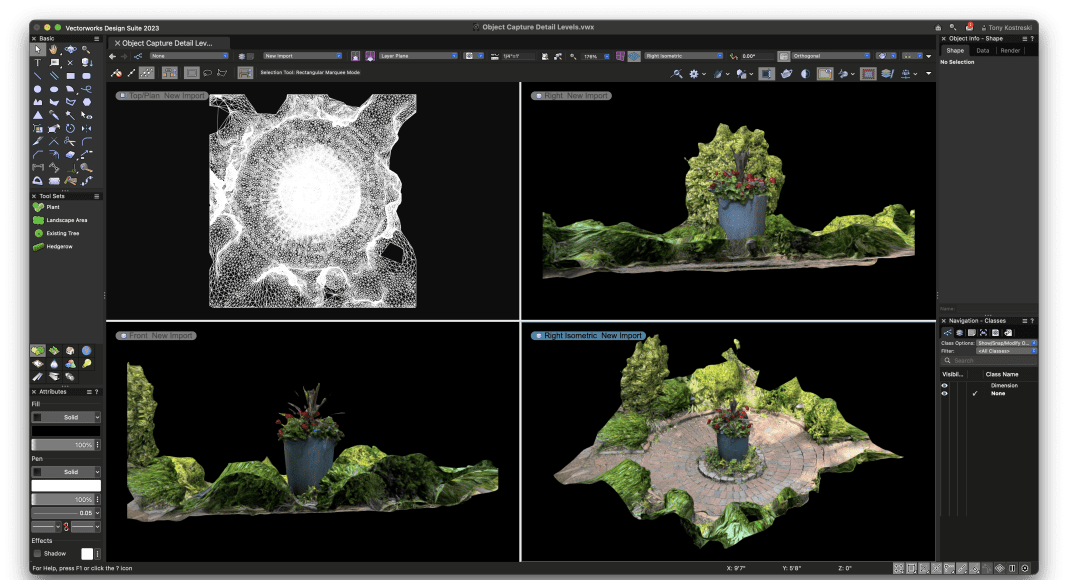Image resolution: width=1068 pixels, height=580 pixels.
Task: Click the Front New Import view label
Action: click(x=155, y=336)
